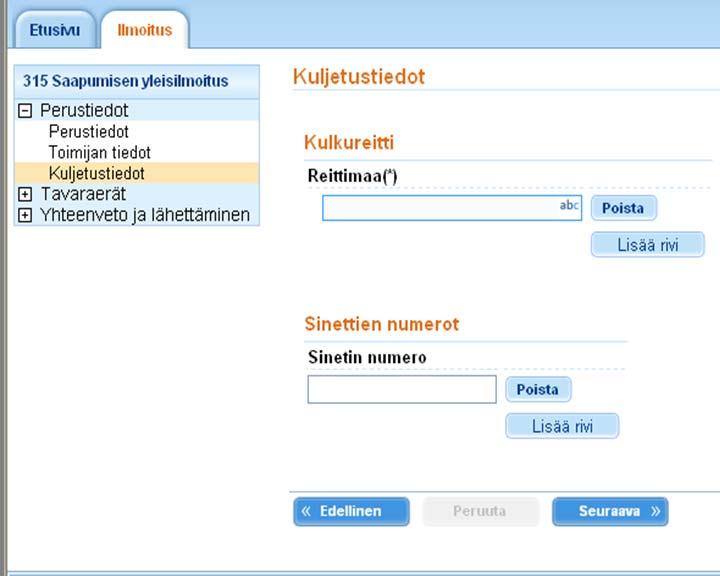The image size is (720, 576).
Task: Go back with Edellinen button
Action: (x=351, y=511)
